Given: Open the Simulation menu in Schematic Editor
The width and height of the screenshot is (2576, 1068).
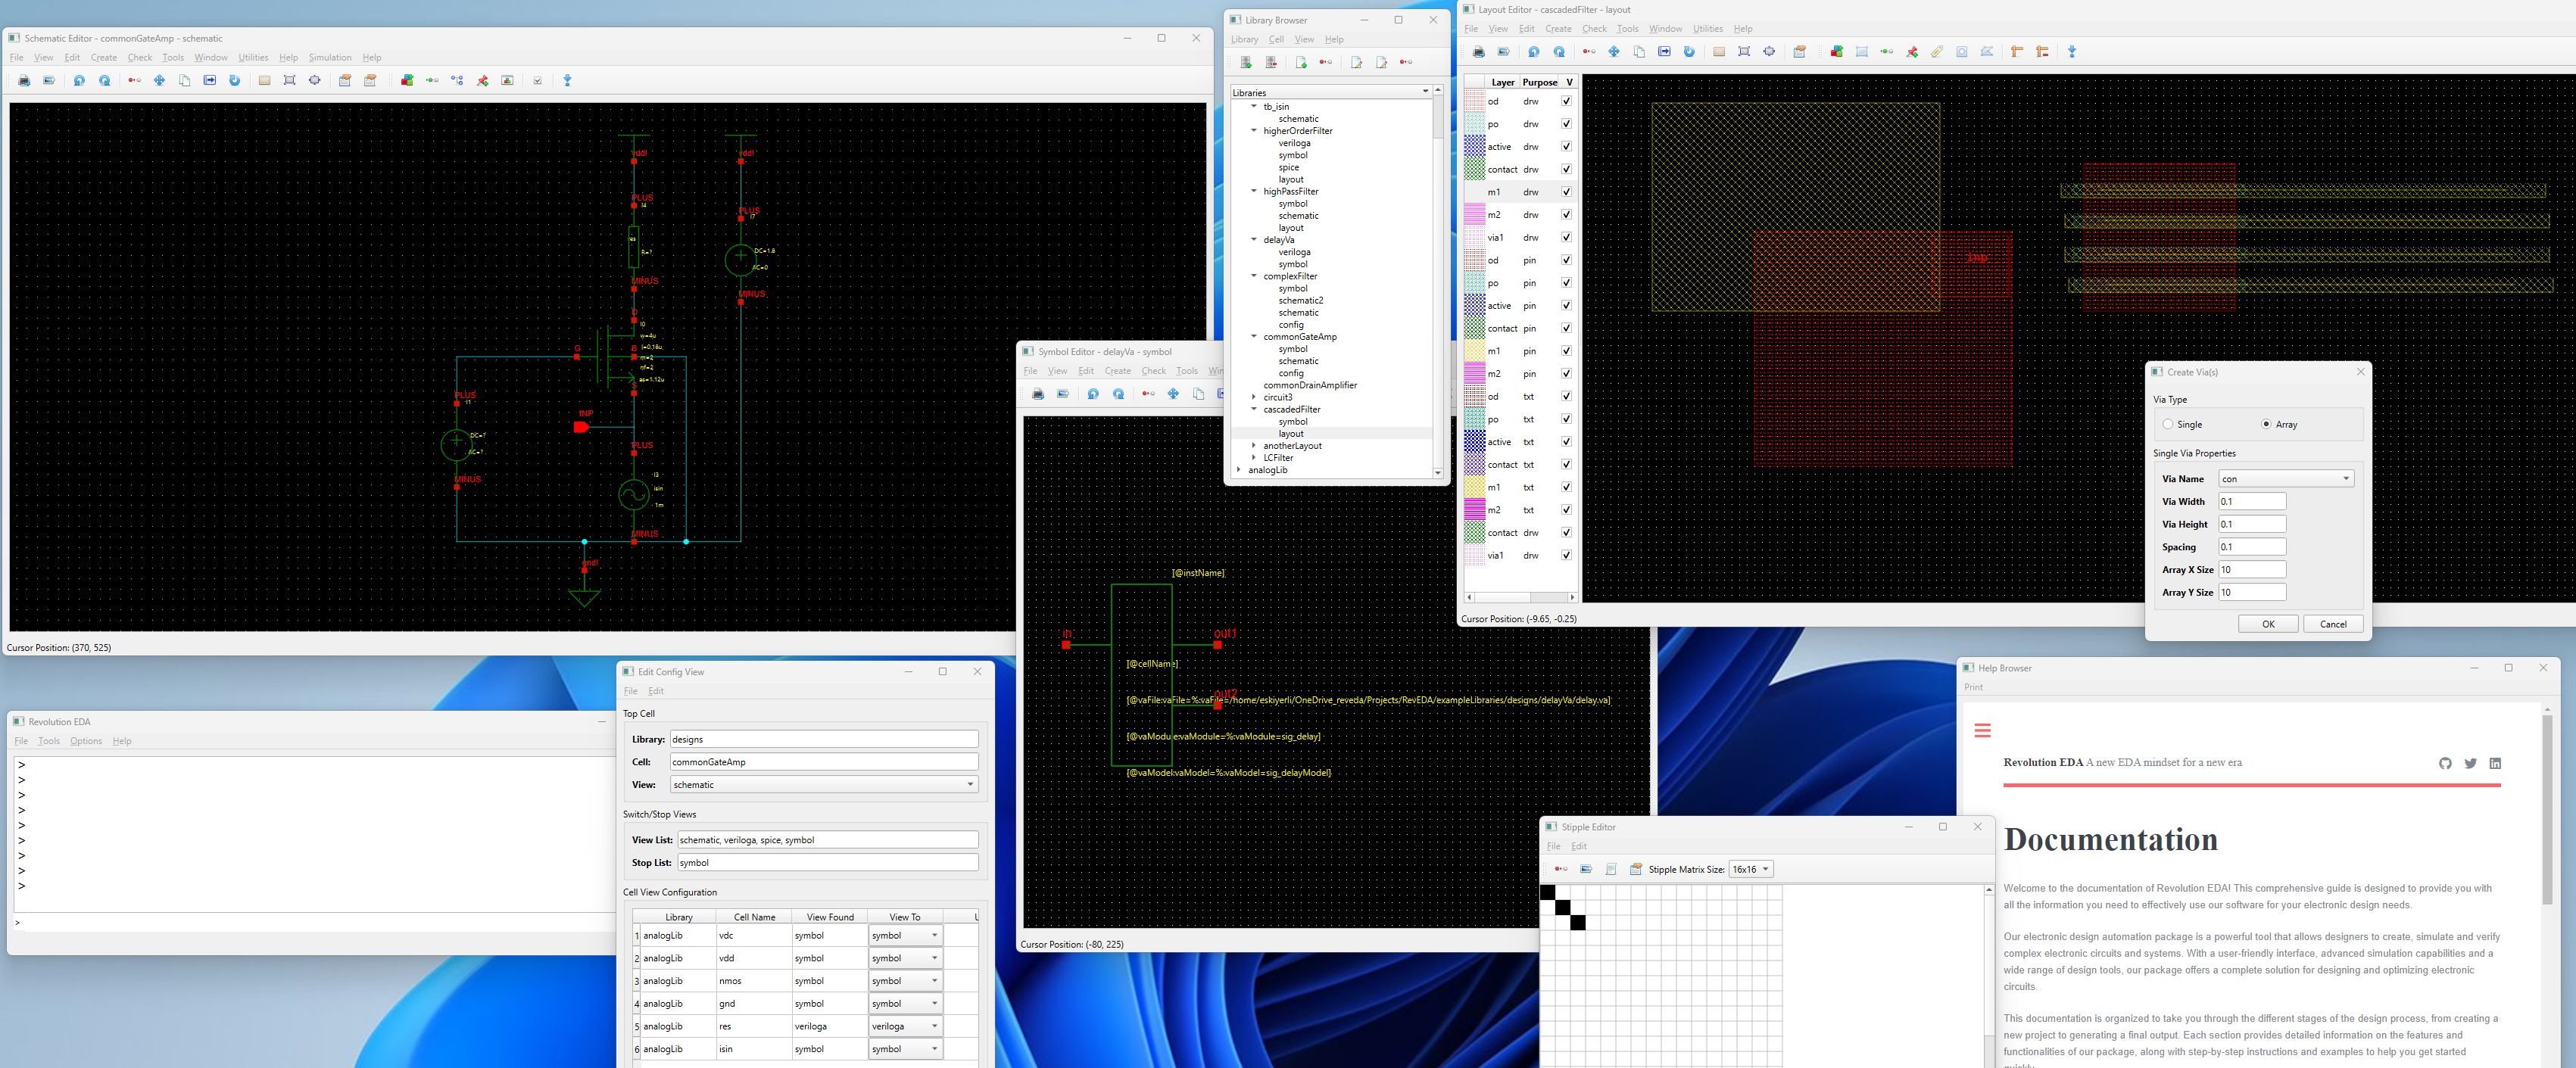Looking at the screenshot, I should (x=330, y=57).
